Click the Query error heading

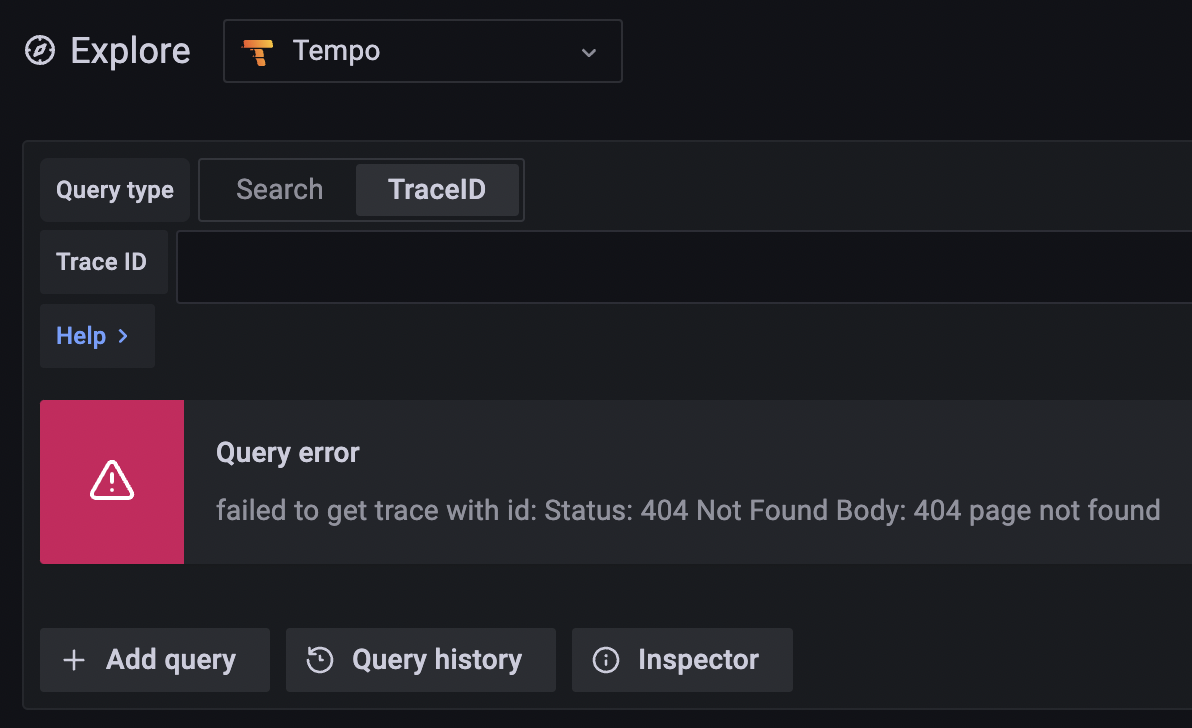287,453
